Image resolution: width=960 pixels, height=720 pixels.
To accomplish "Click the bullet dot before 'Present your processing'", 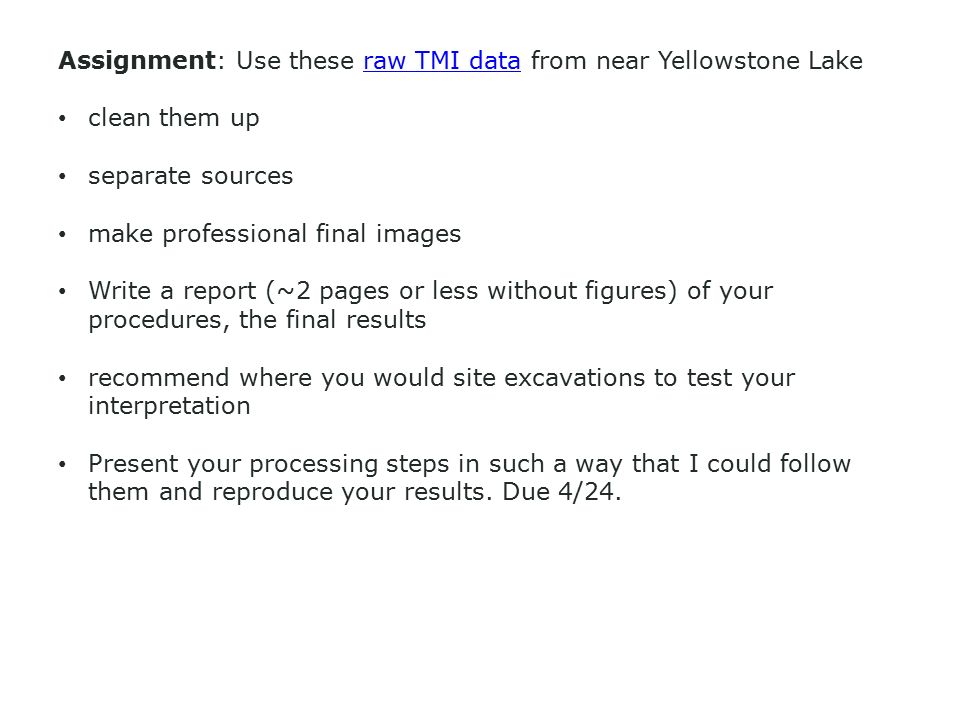I will click(62, 465).
